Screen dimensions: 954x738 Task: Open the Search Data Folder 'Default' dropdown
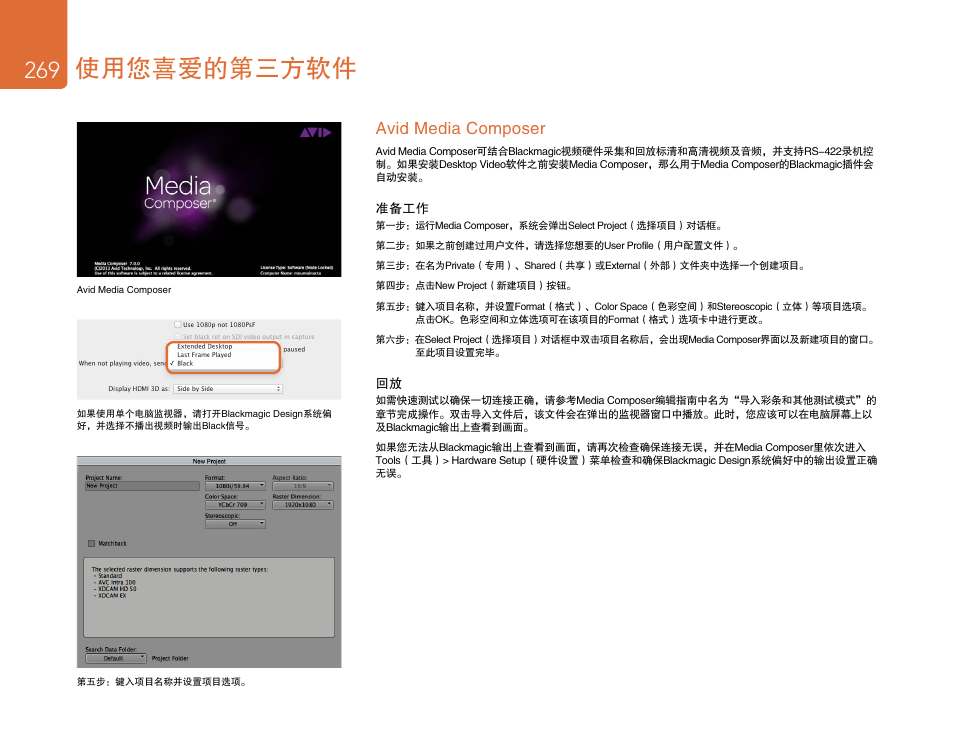[x=116, y=658]
